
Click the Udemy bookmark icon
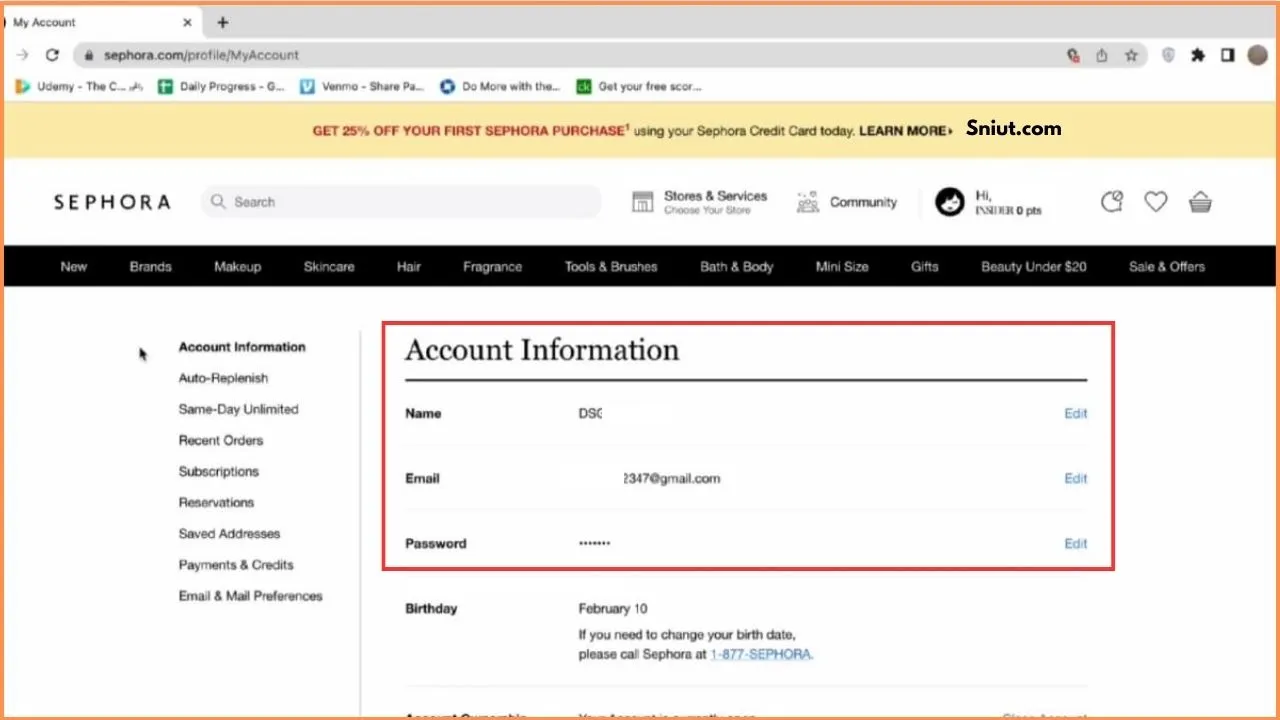pyautogui.click(x=22, y=86)
